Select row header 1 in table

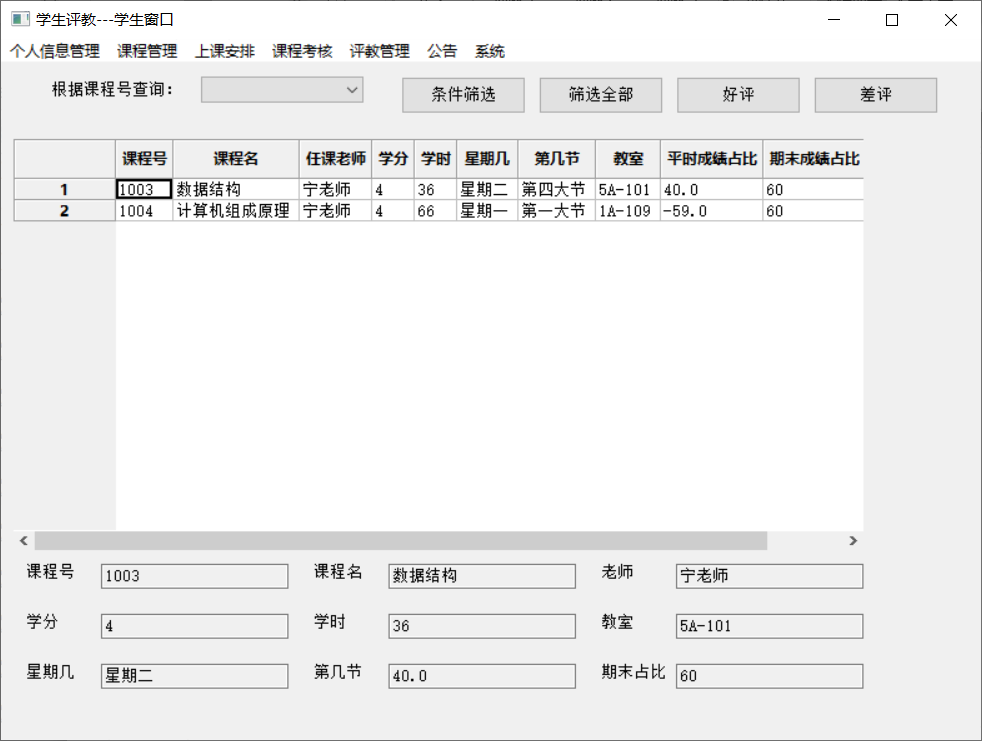(x=65, y=189)
